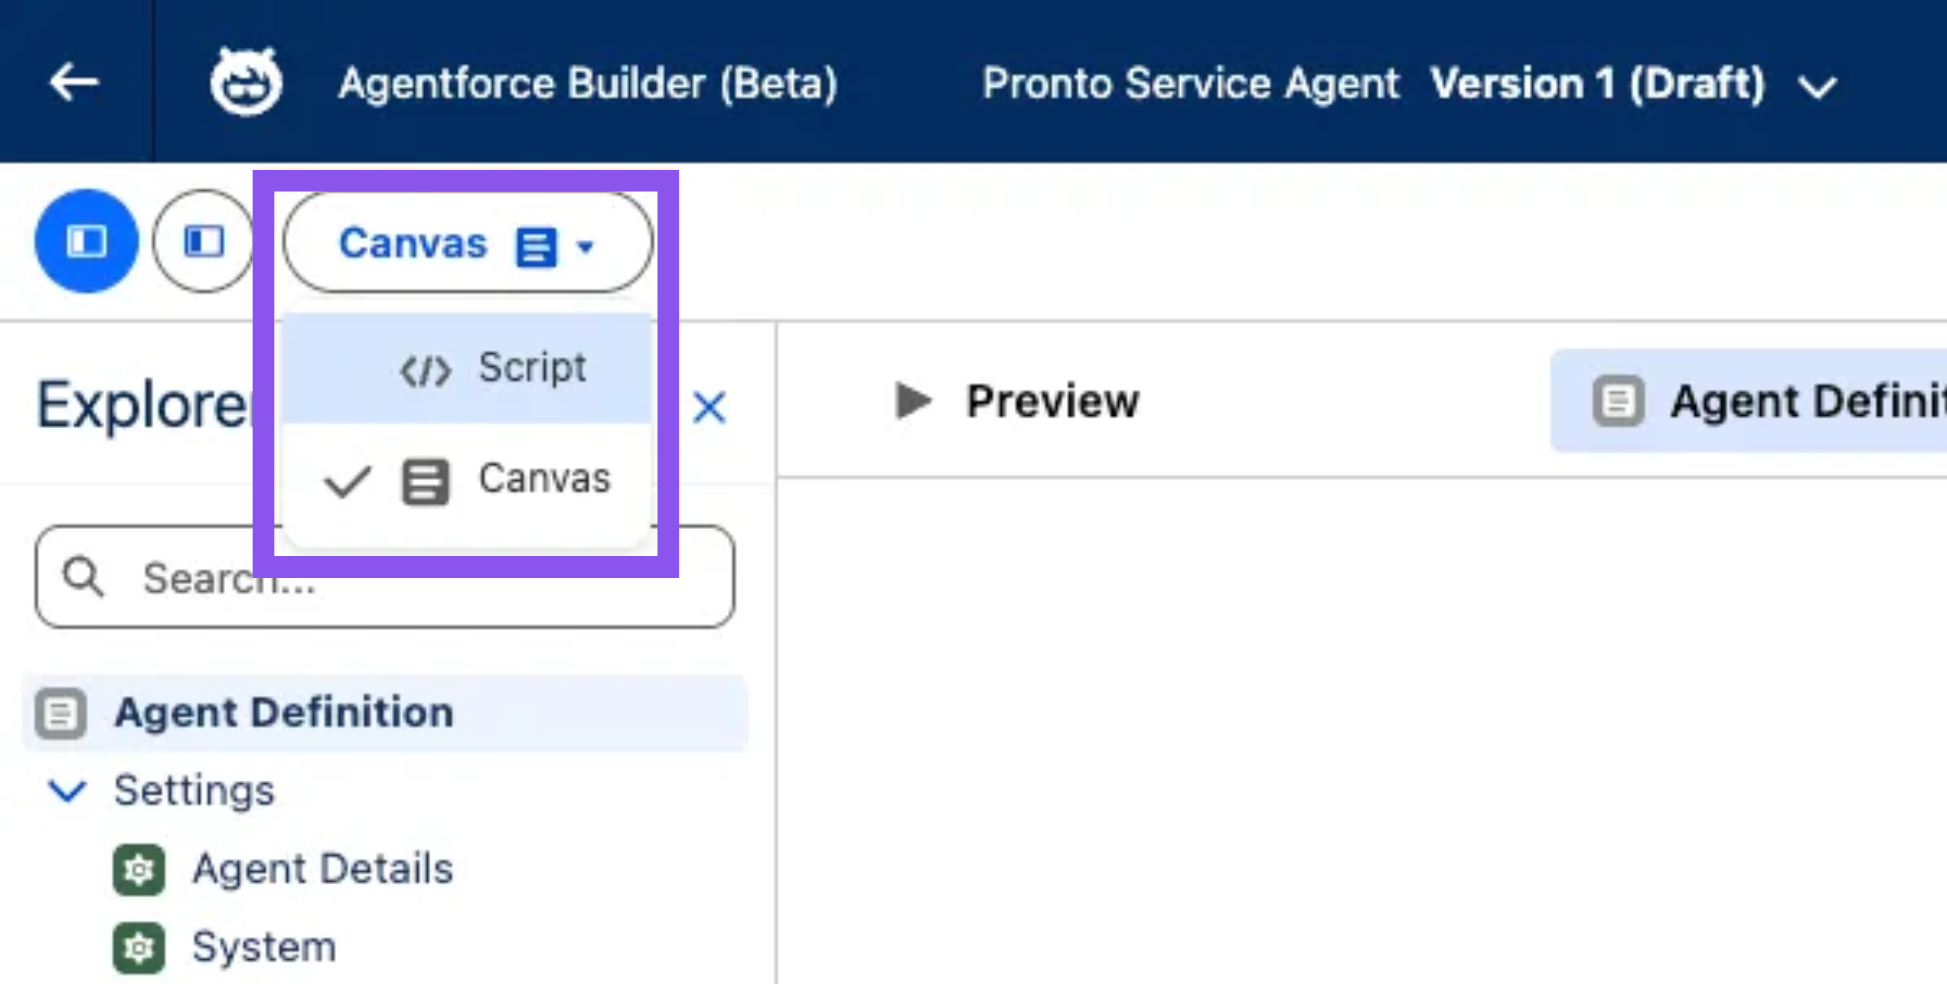
Task: Click the Explorer search field
Action: pos(420,577)
